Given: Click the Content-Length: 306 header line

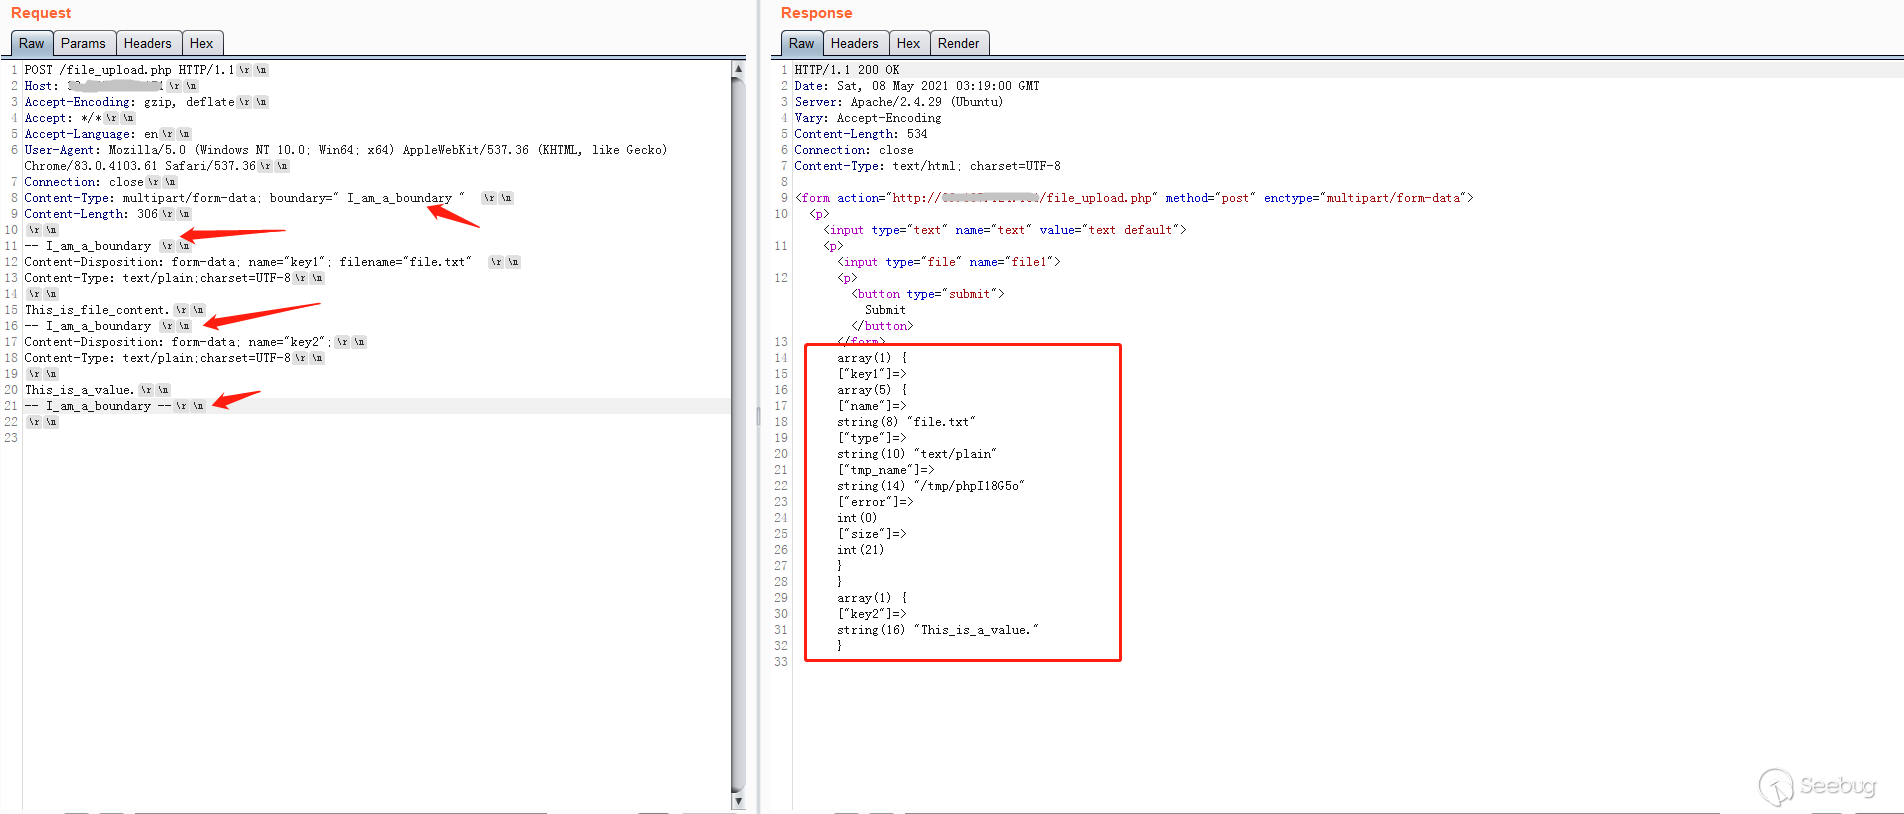Looking at the screenshot, I should (x=91, y=214).
